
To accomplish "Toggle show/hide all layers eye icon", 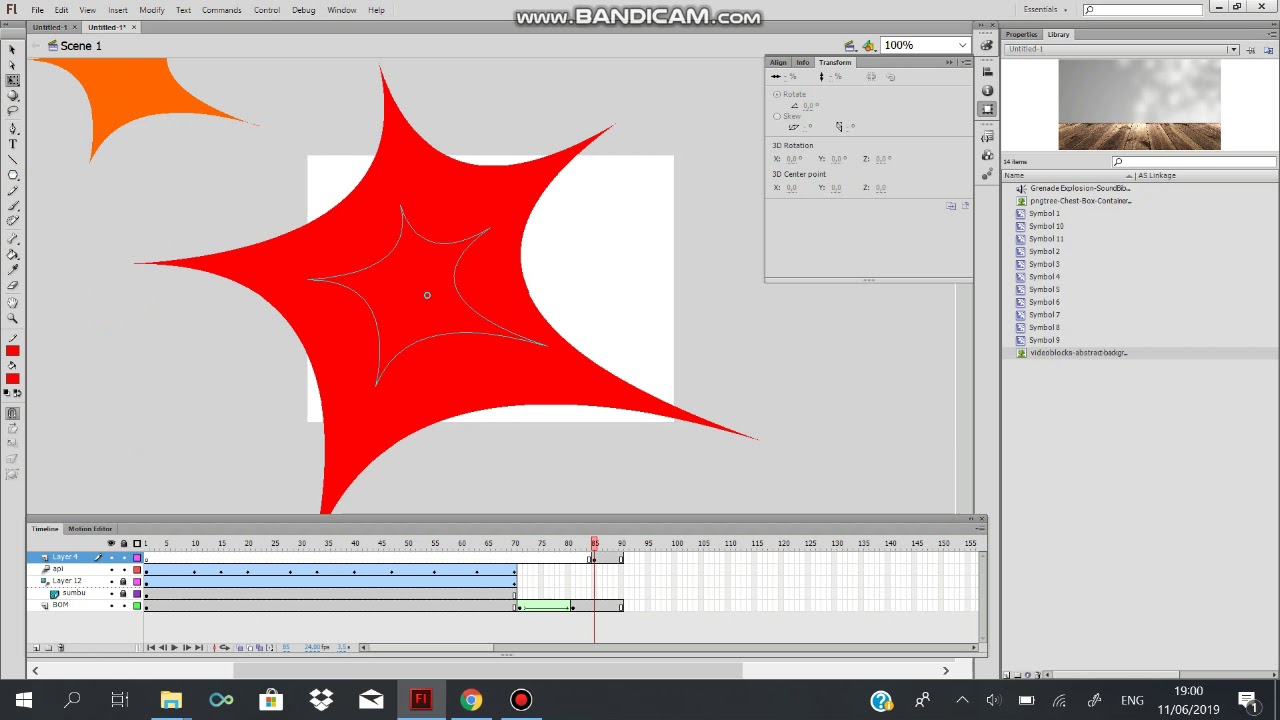I will click(x=111, y=543).
